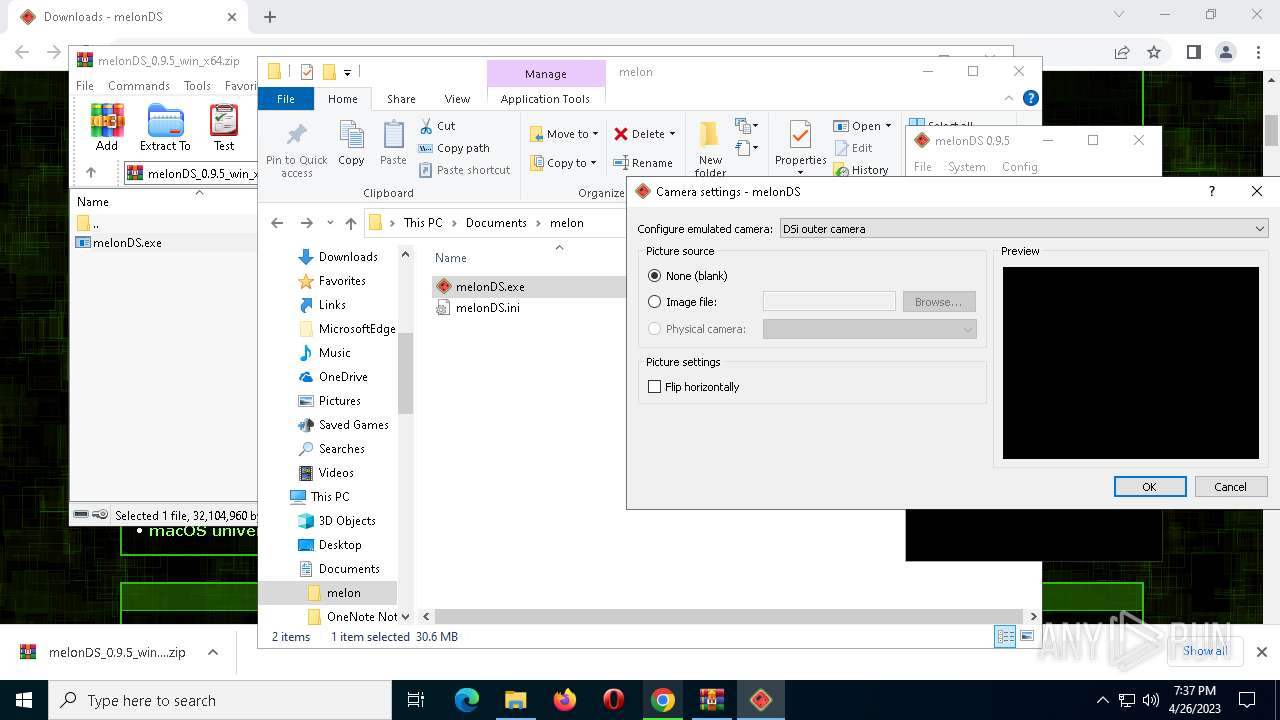
Task: Open the Configure emulated camera dropdown
Action: click(x=1024, y=229)
